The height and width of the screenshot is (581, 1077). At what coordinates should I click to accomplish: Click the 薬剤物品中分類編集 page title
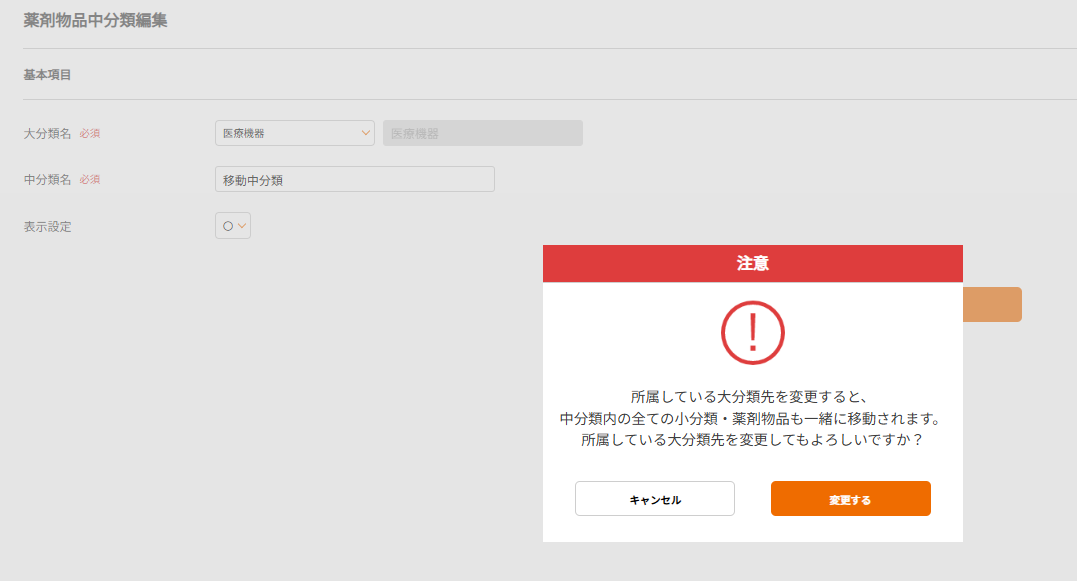(95, 21)
